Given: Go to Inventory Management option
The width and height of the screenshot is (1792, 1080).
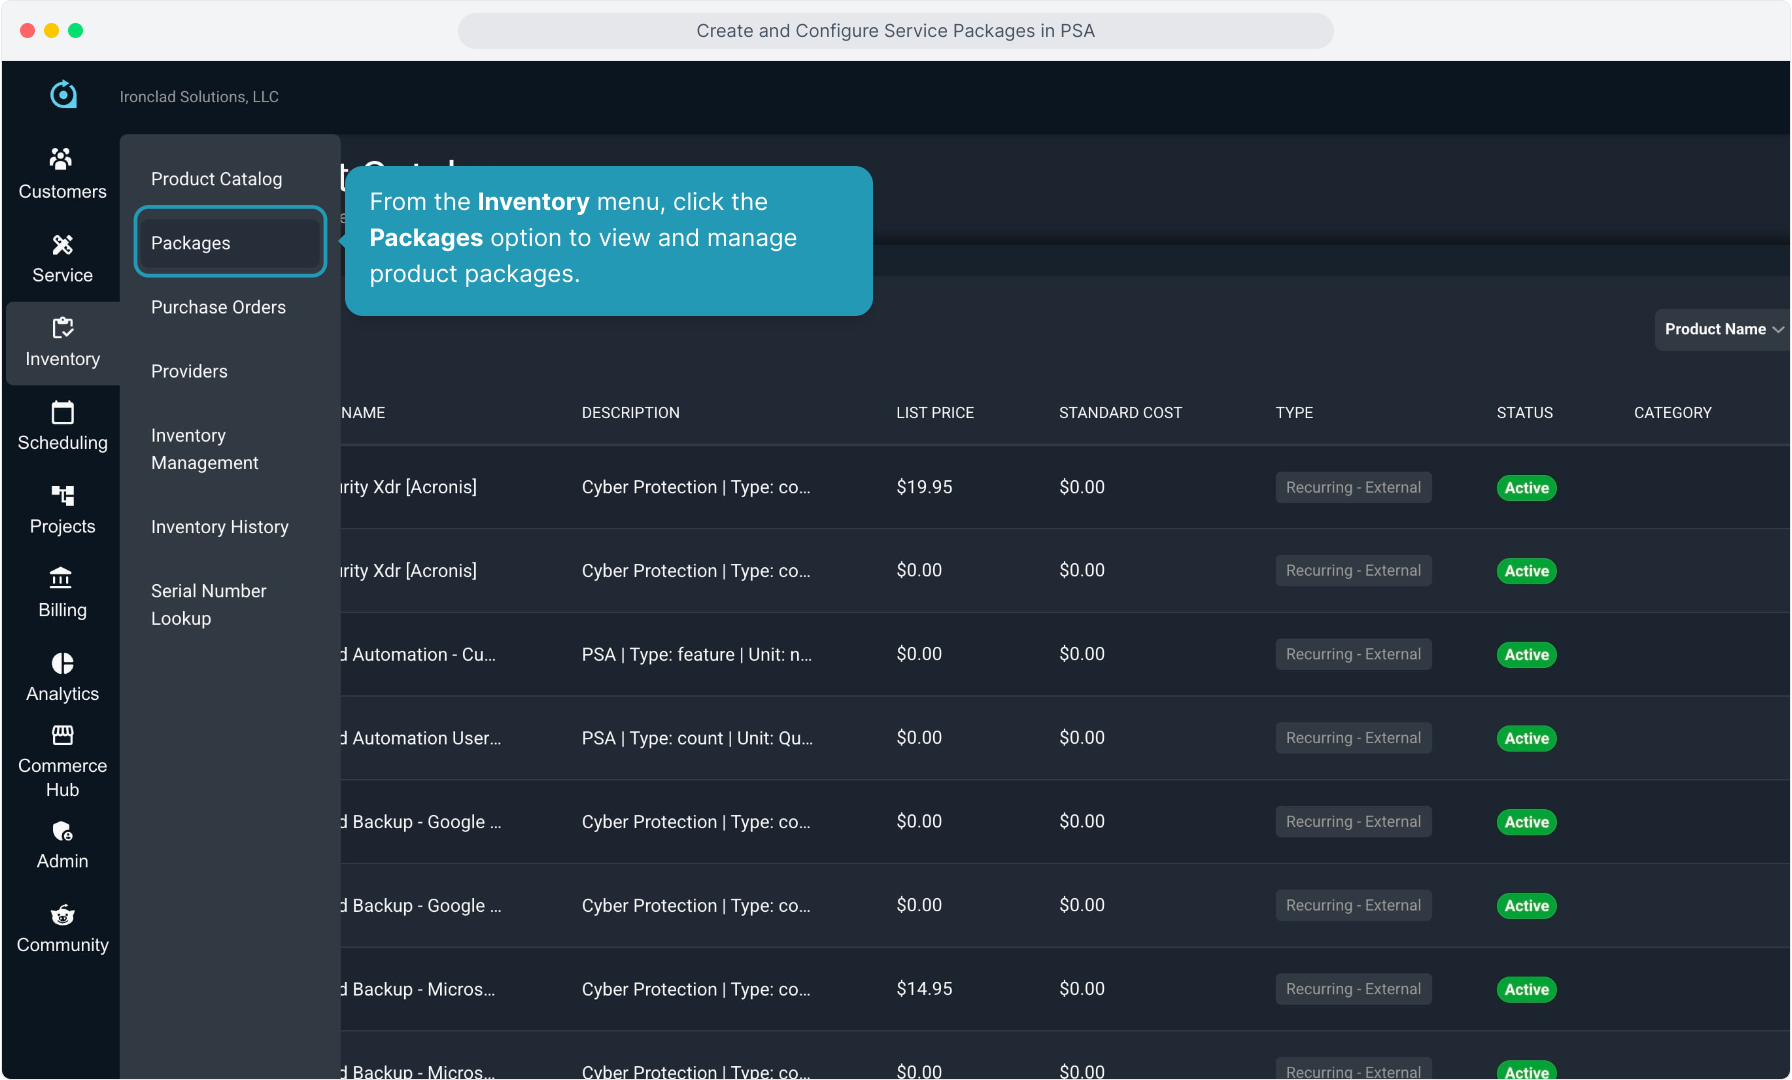Looking at the screenshot, I should [204, 449].
